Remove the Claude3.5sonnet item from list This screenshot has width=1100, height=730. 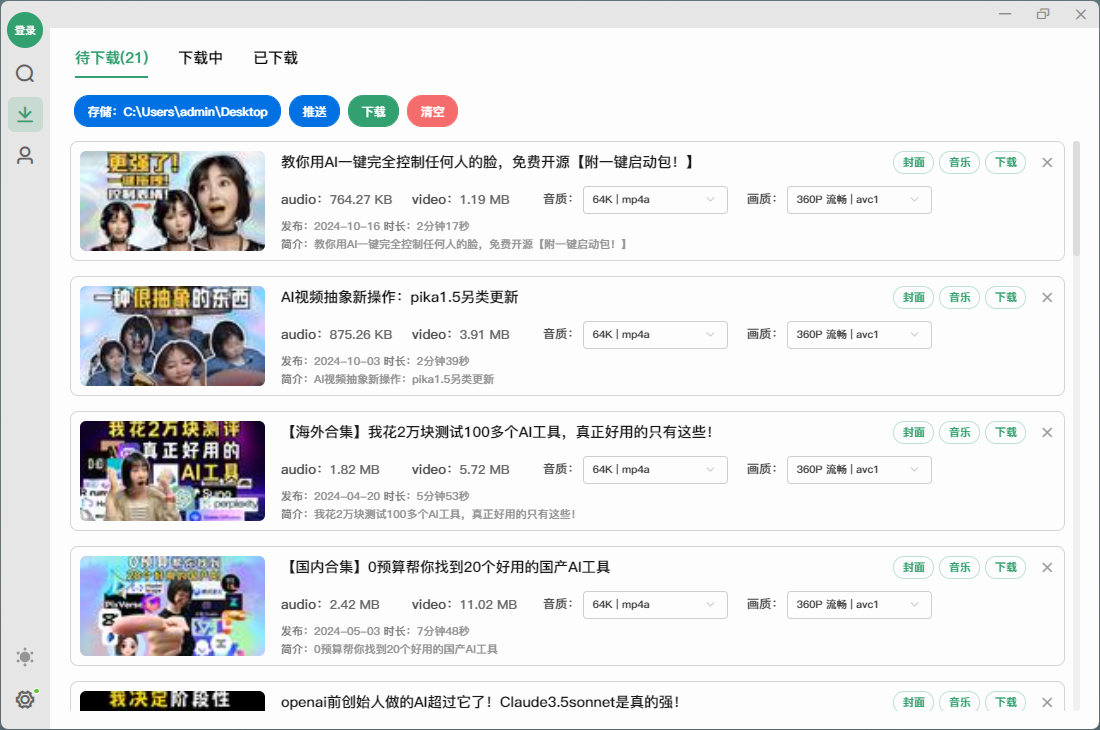[x=1047, y=702]
